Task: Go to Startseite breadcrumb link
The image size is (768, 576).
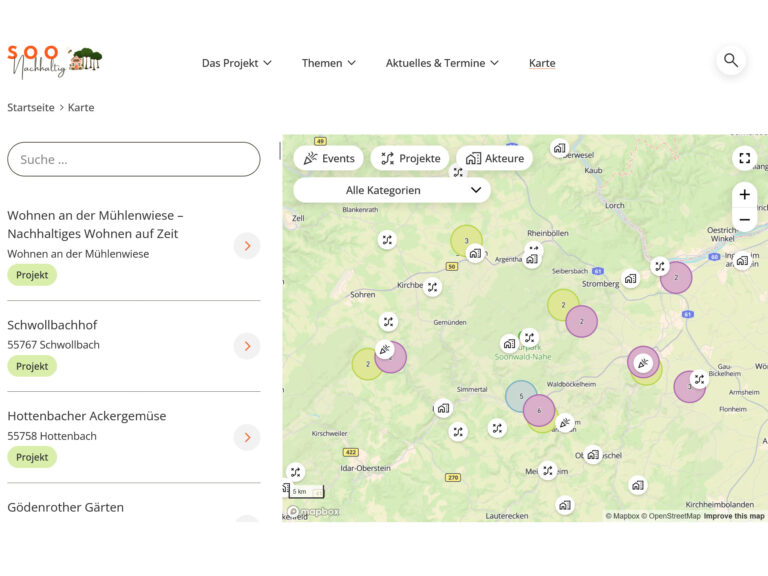Action: click(x=31, y=107)
